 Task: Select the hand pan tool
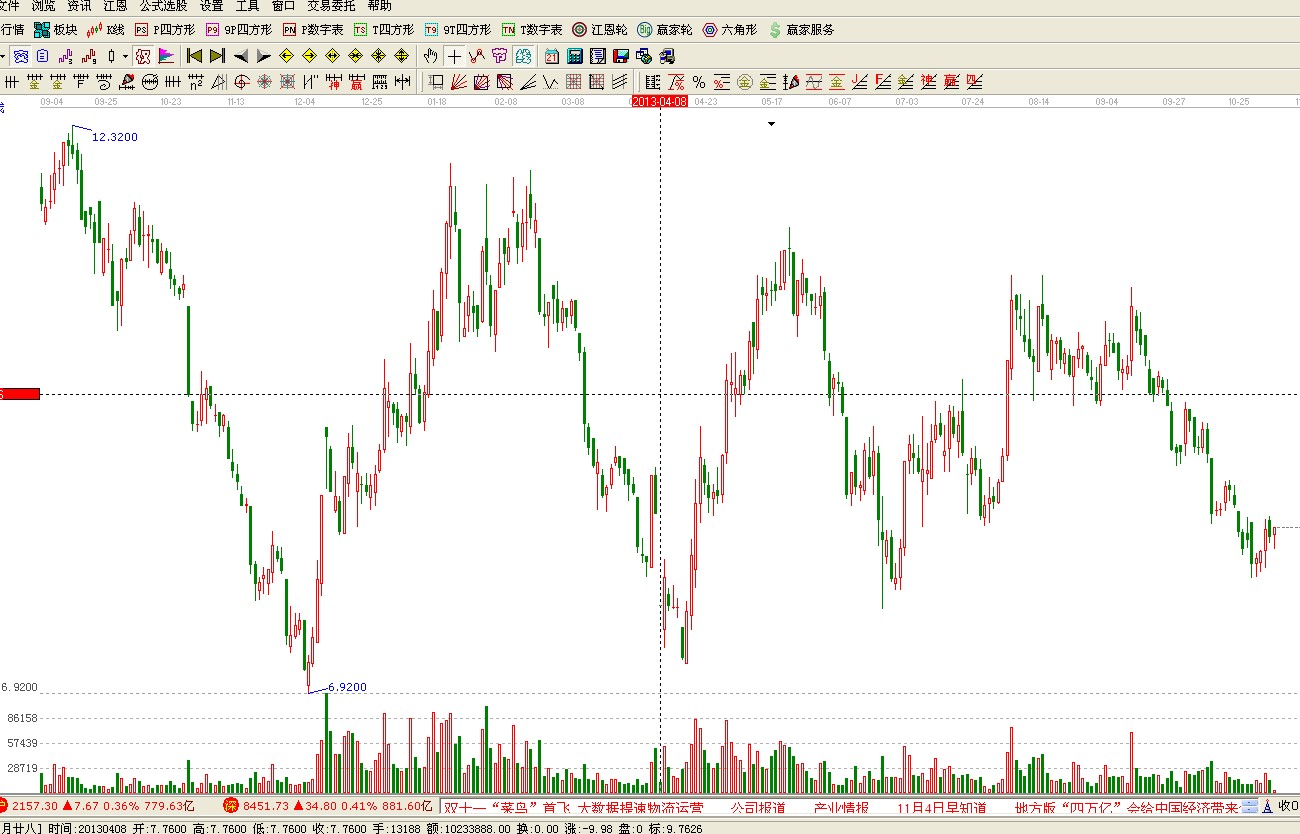[x=430, y=56]
